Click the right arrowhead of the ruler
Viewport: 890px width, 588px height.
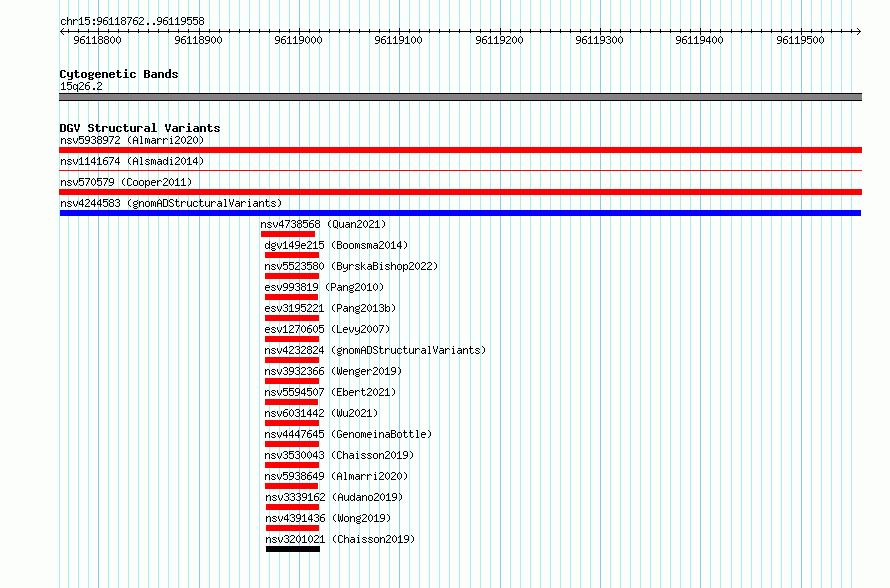pos(859,31)
